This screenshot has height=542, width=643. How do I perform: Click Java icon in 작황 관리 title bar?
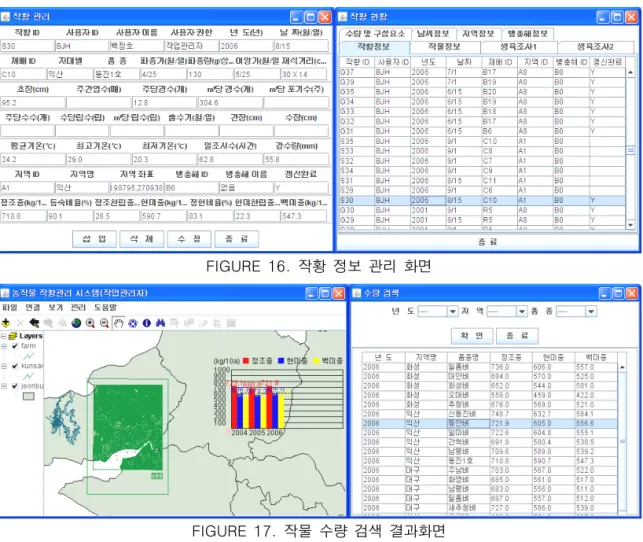(5, 17)
